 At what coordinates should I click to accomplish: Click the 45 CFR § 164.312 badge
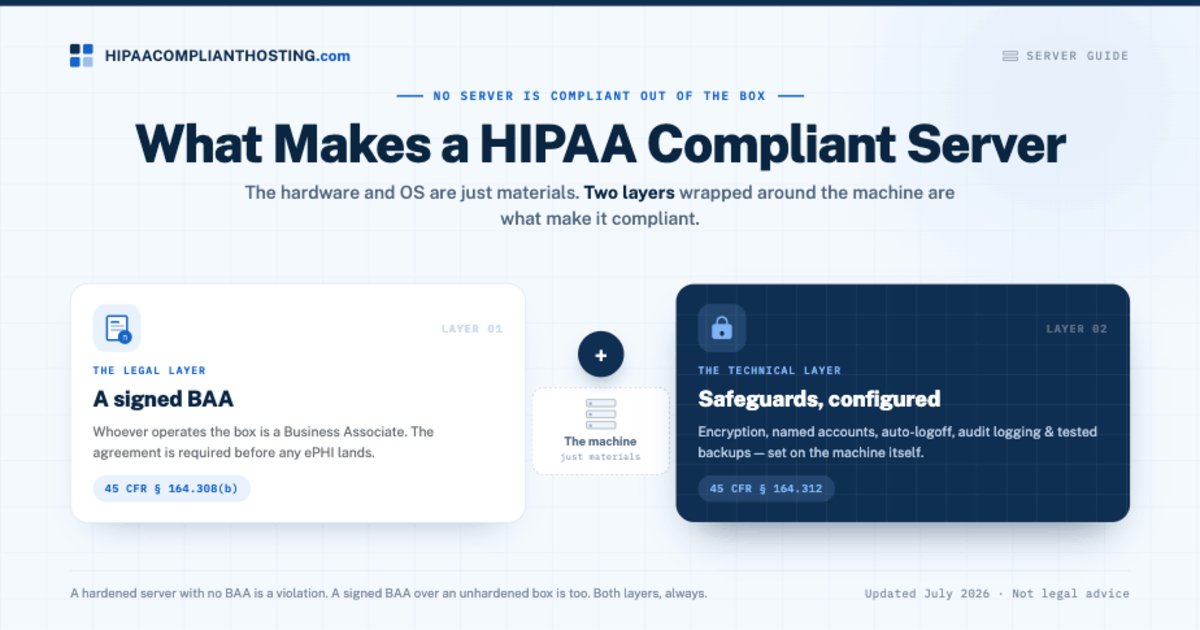(767, 489)
